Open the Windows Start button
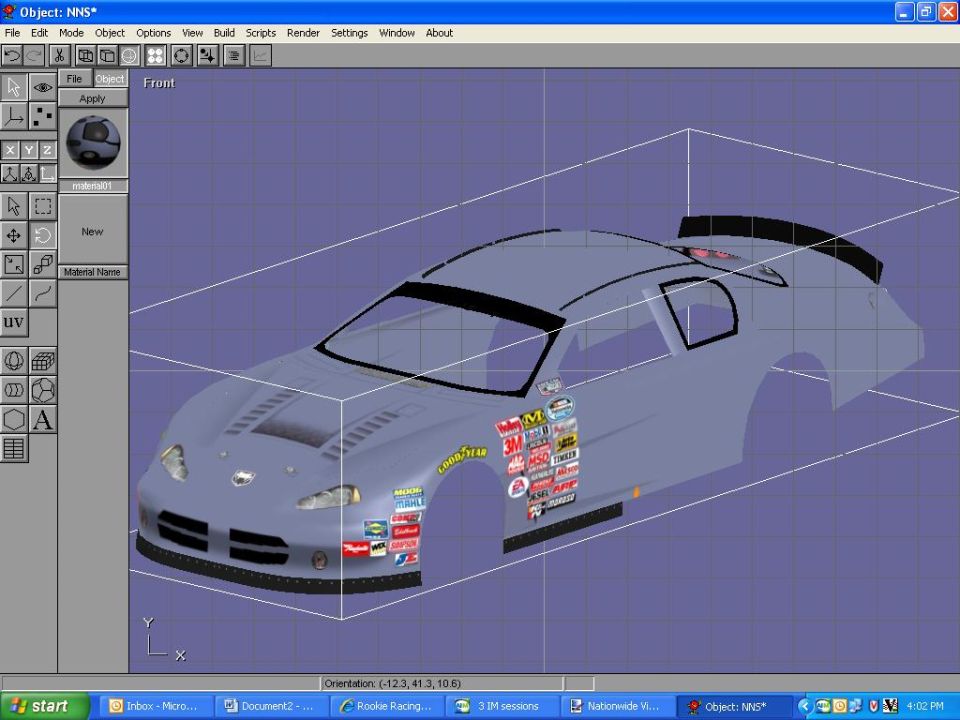Screen dimensions: 960x720 tap(45, 707)
